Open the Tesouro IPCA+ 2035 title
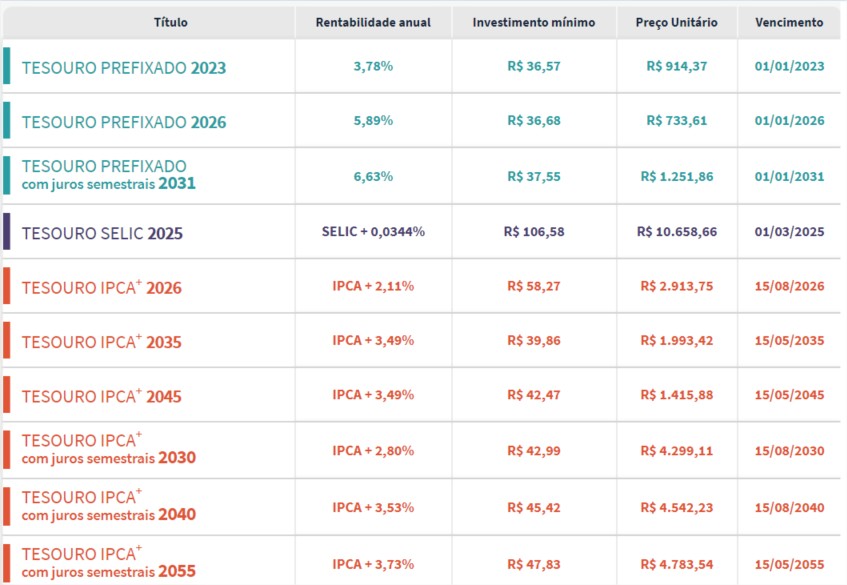 tap(102, 341)
